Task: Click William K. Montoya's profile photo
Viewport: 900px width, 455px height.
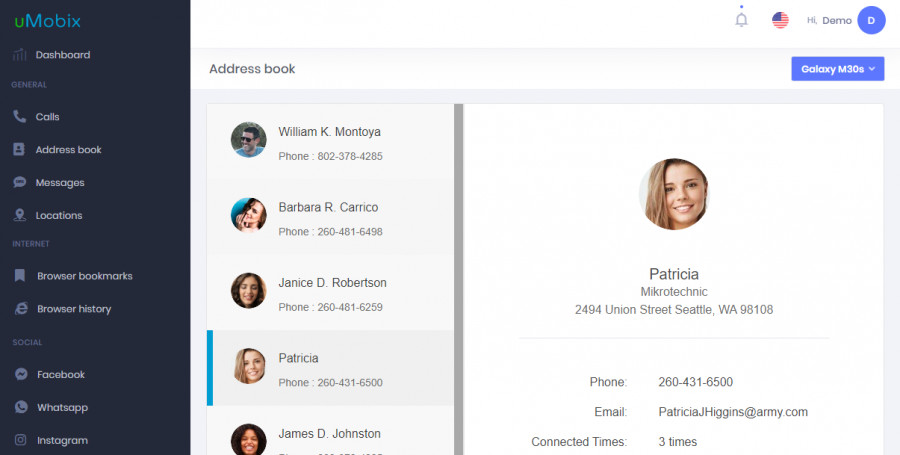Action: click(x=249, y=139)
